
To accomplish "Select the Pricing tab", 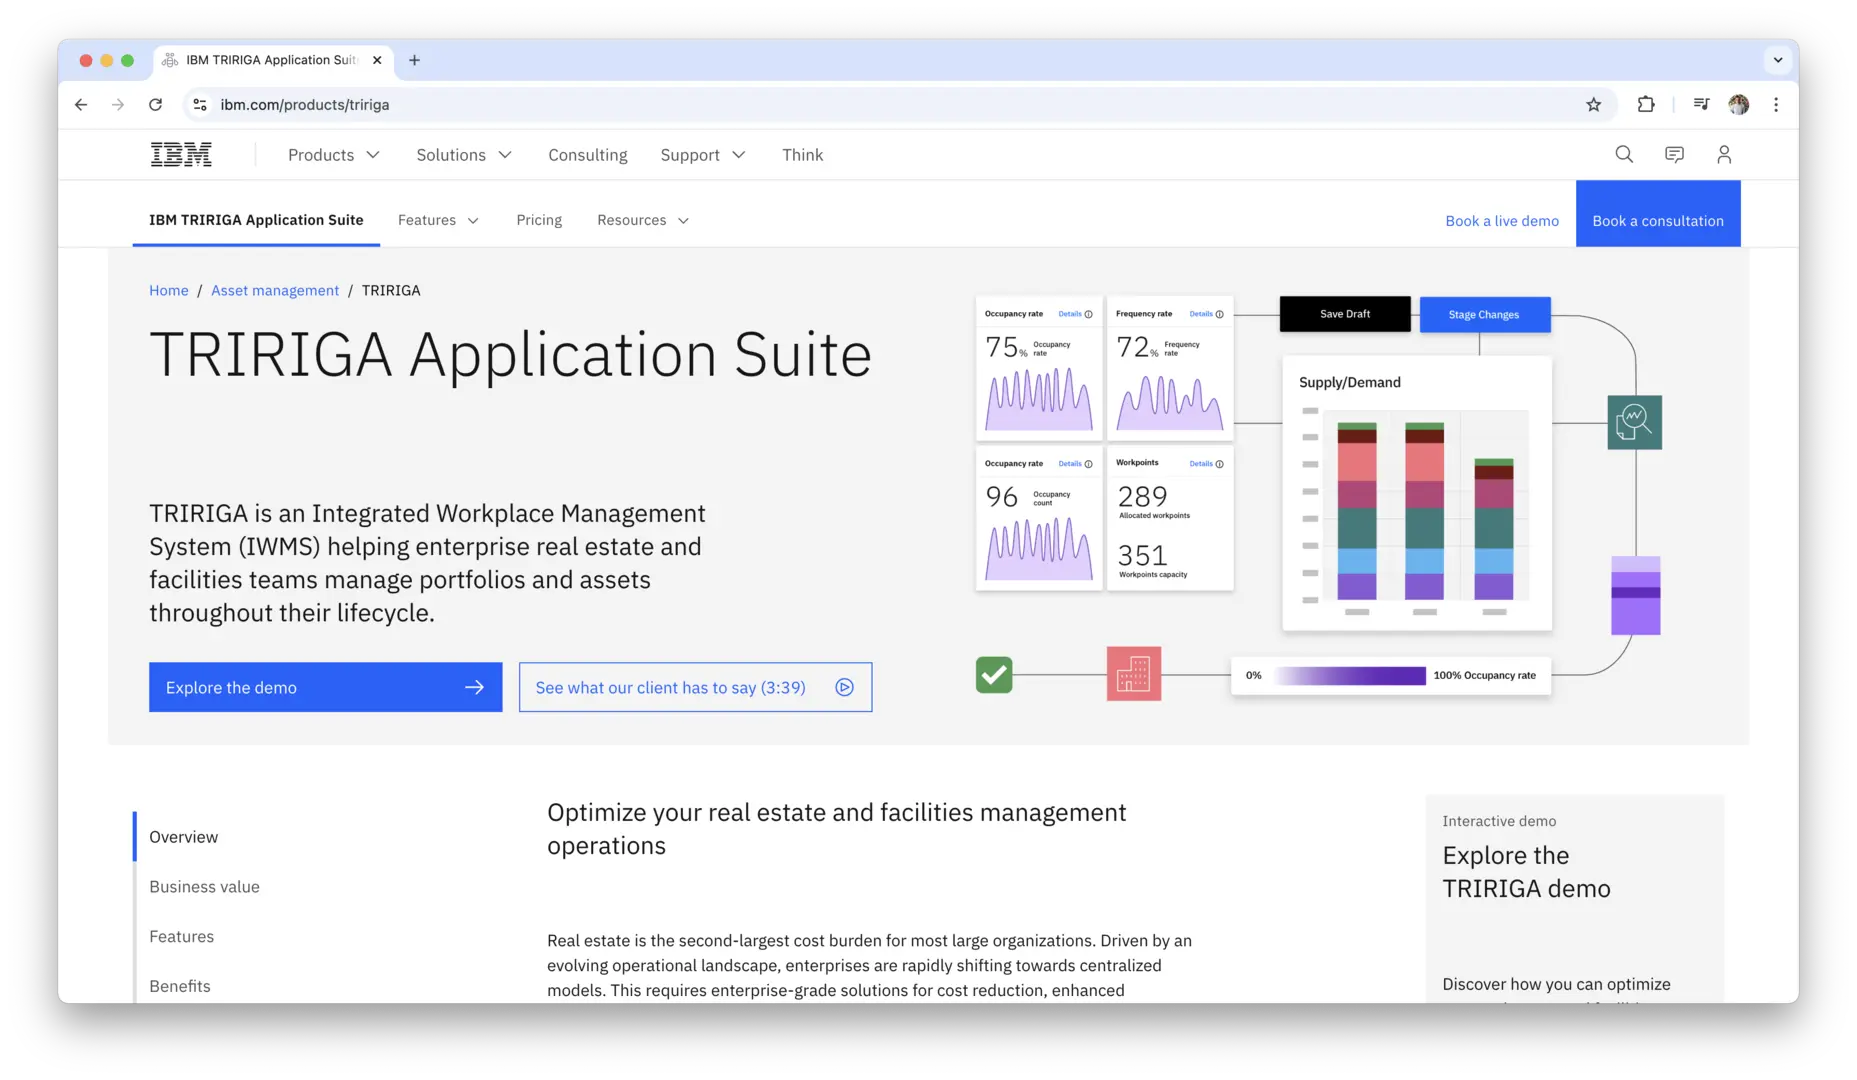I will 539,220.
